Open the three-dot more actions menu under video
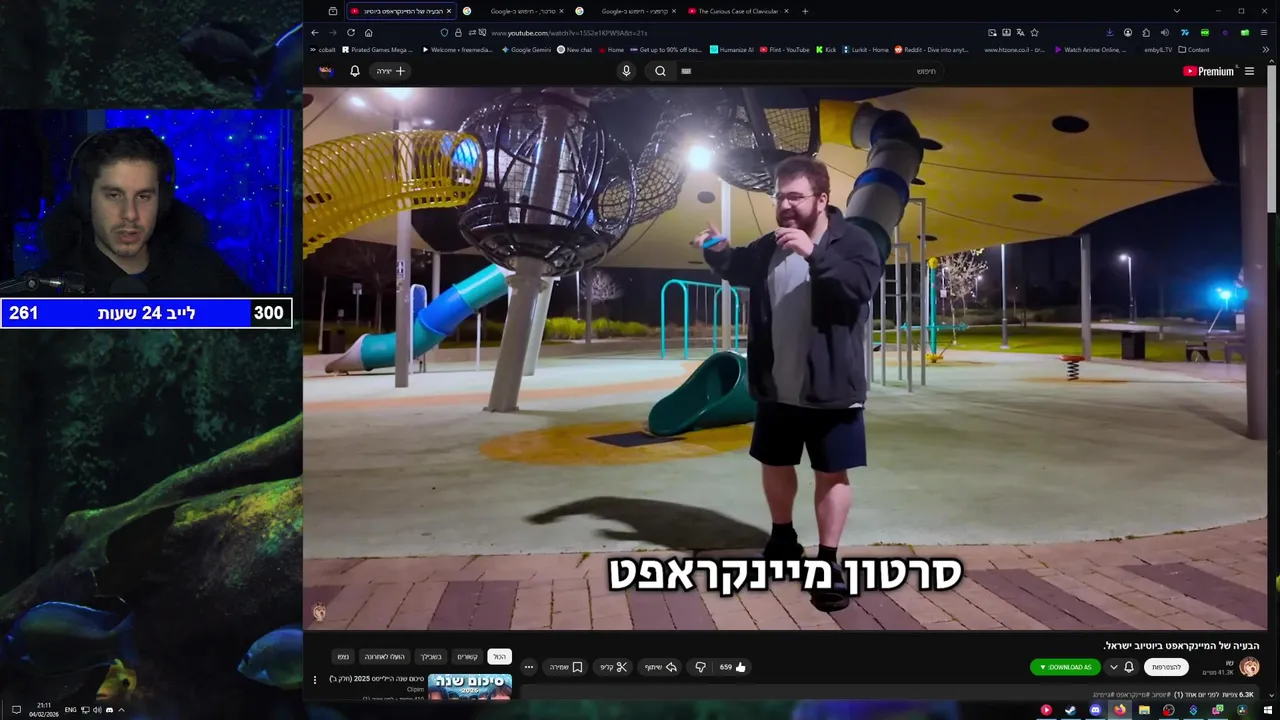The height and width of the screenshot is (720, 1280). tap(529, 667)
